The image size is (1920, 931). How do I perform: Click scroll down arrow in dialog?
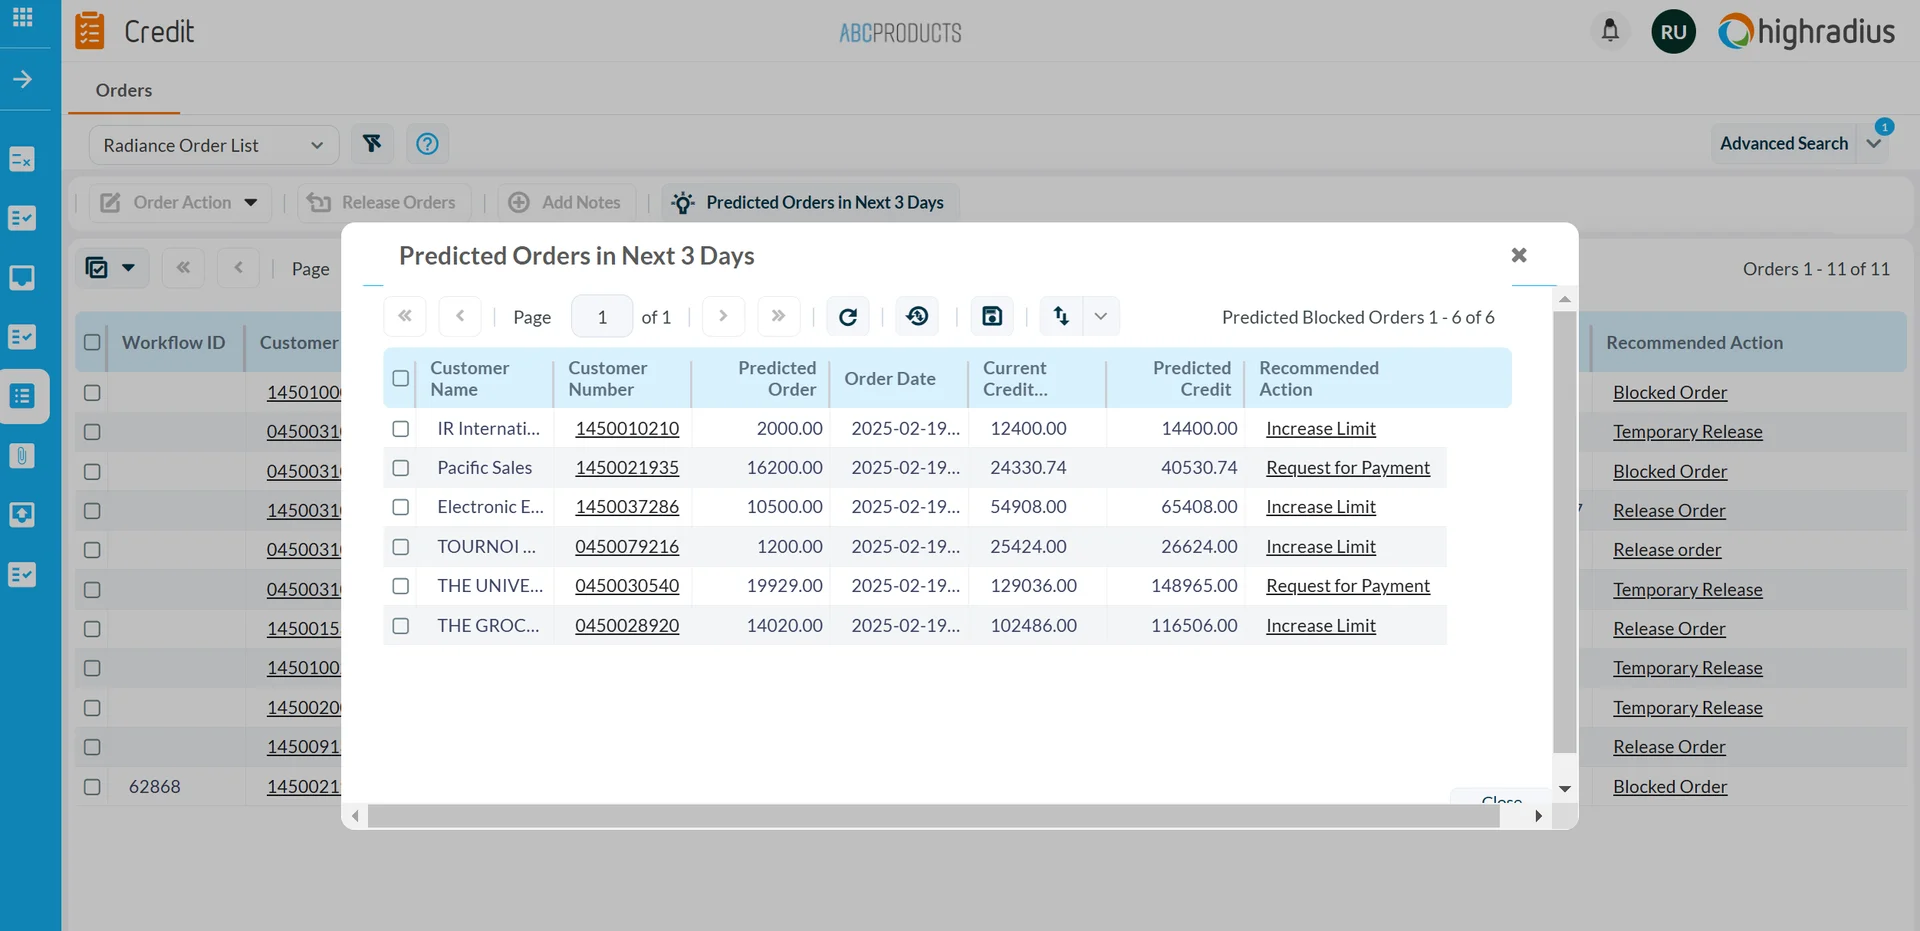(x=1565, y=789)
